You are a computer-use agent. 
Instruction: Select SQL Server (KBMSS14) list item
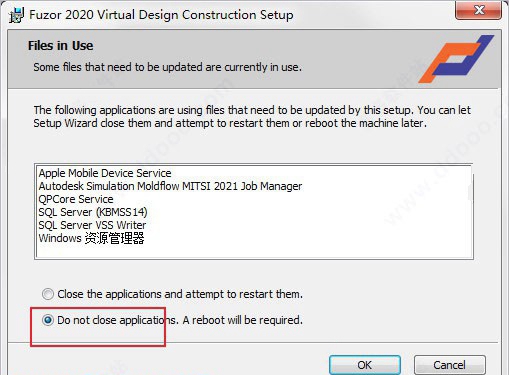point(93,212)
